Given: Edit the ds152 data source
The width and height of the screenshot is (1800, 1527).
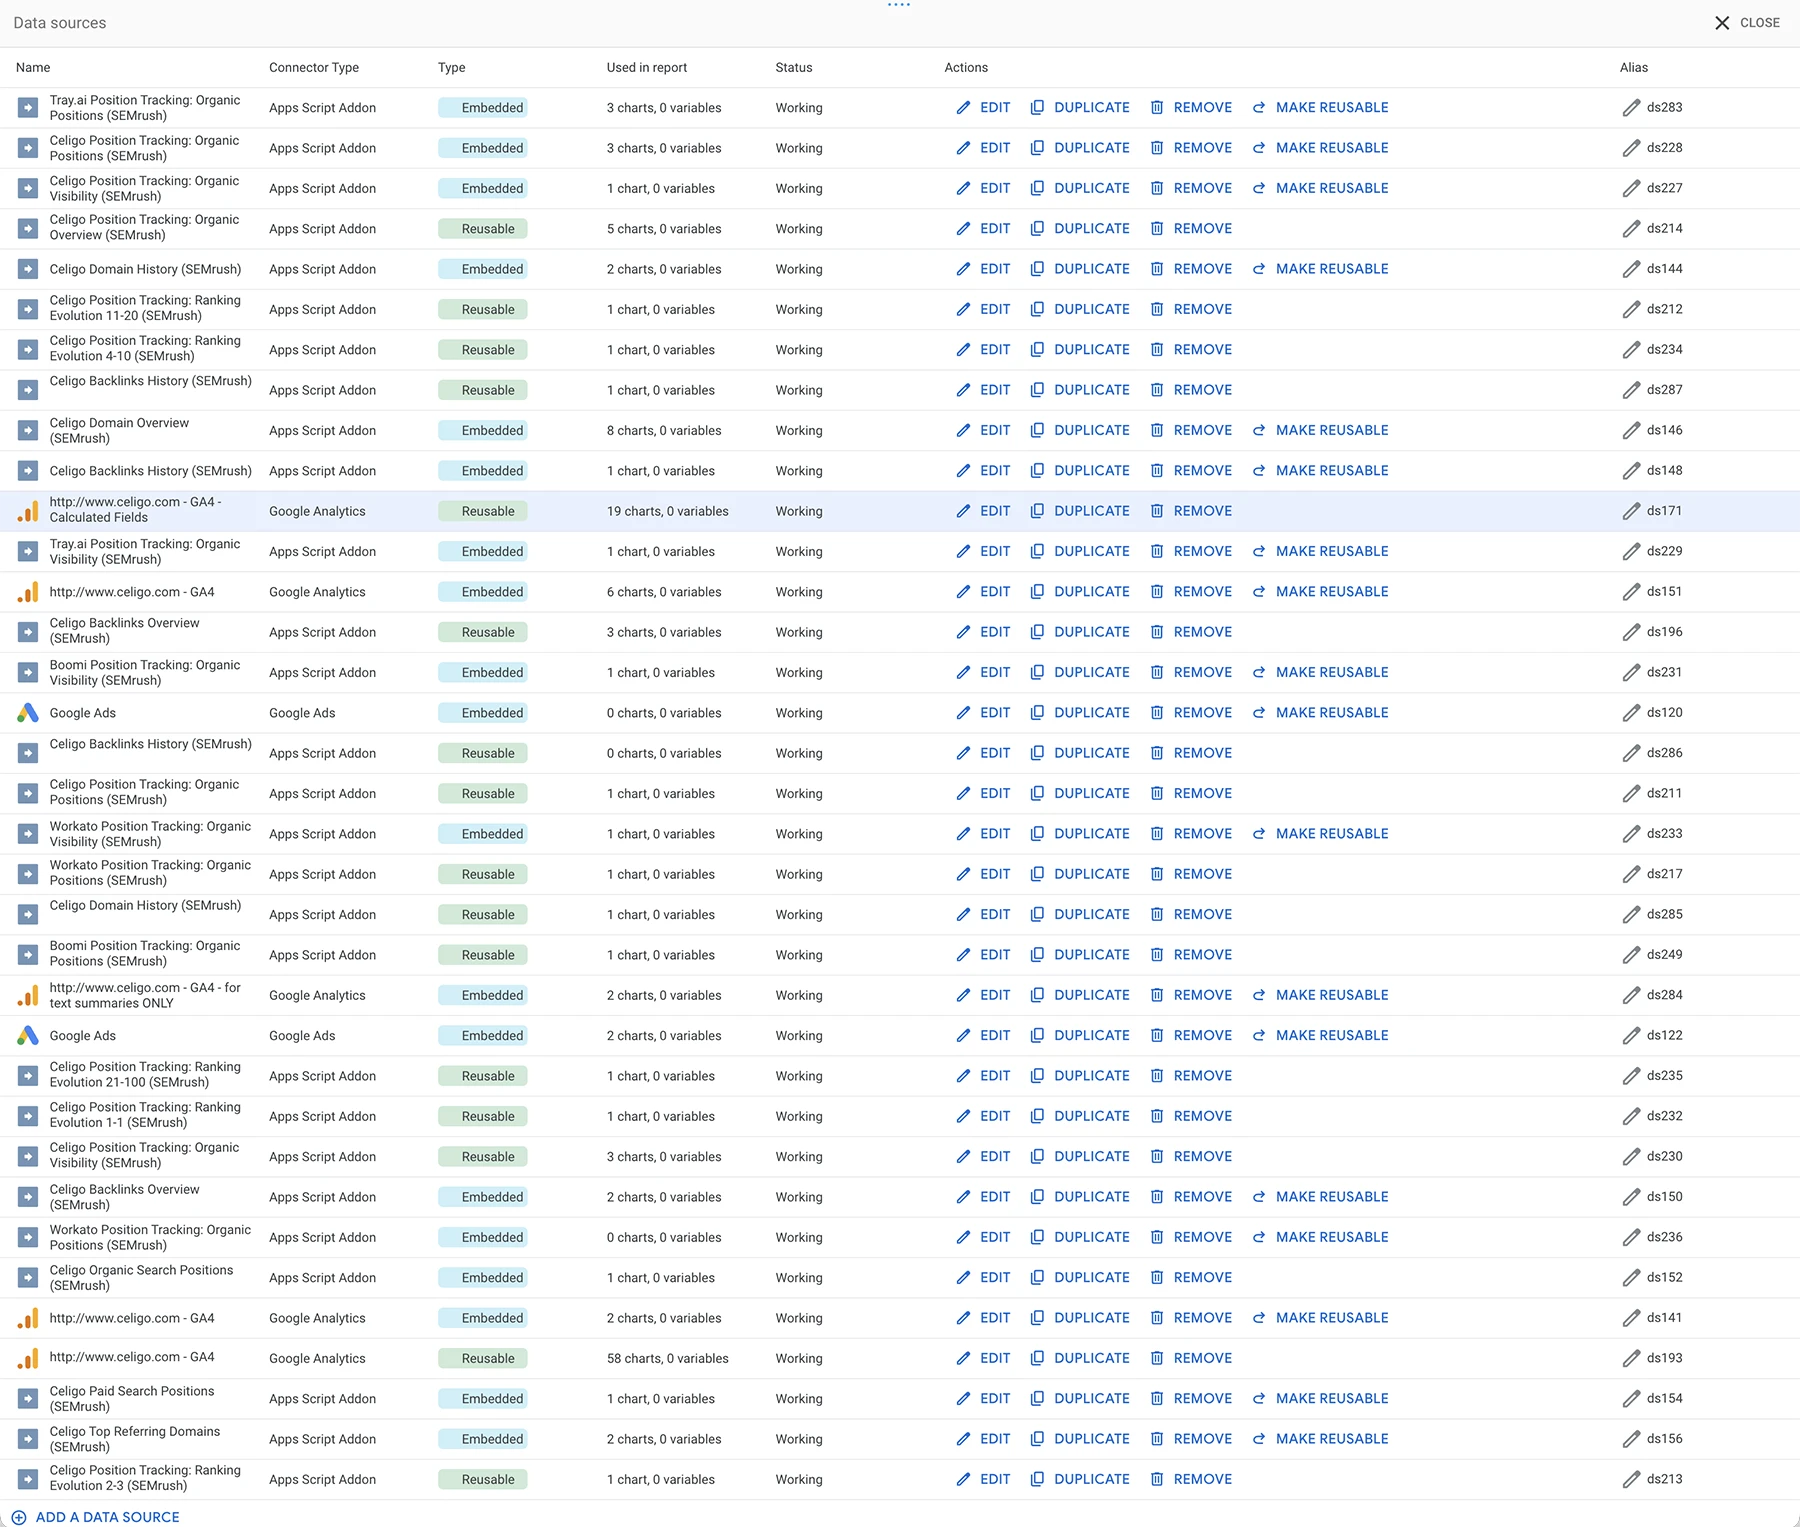Looking at the screenshot, I should pos(983,1278).
